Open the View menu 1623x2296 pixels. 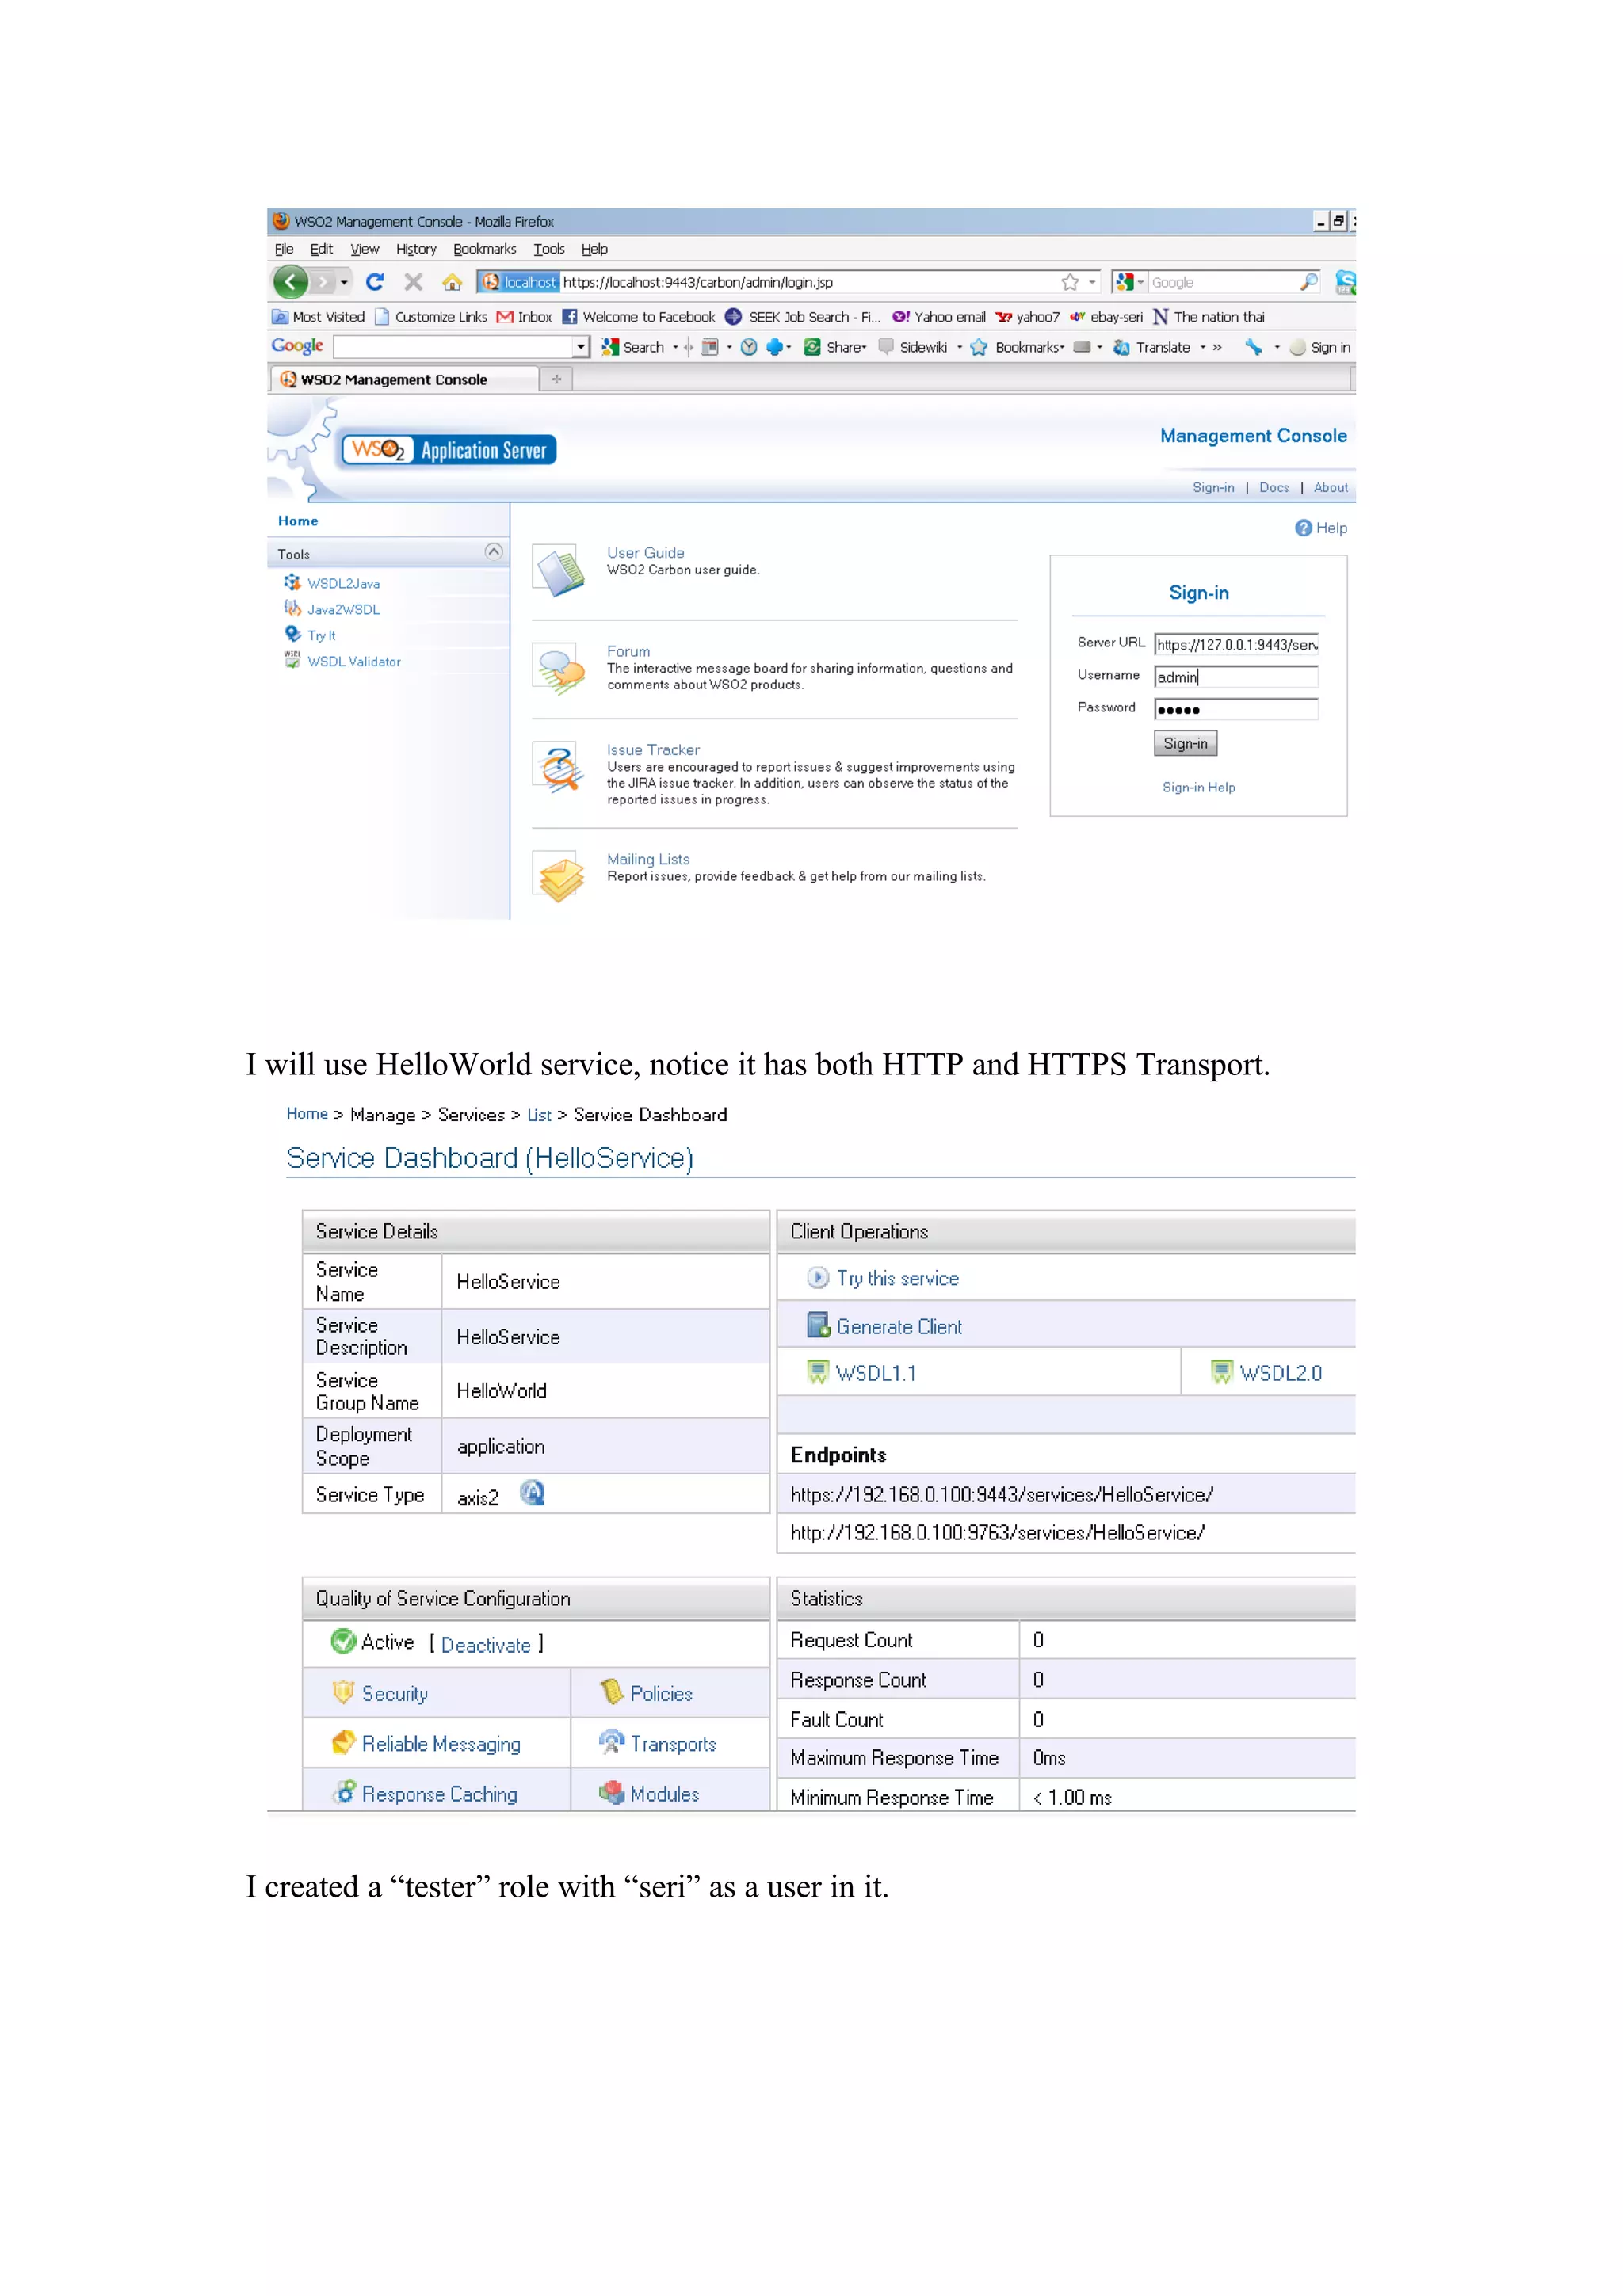click(x=364, y=249)
